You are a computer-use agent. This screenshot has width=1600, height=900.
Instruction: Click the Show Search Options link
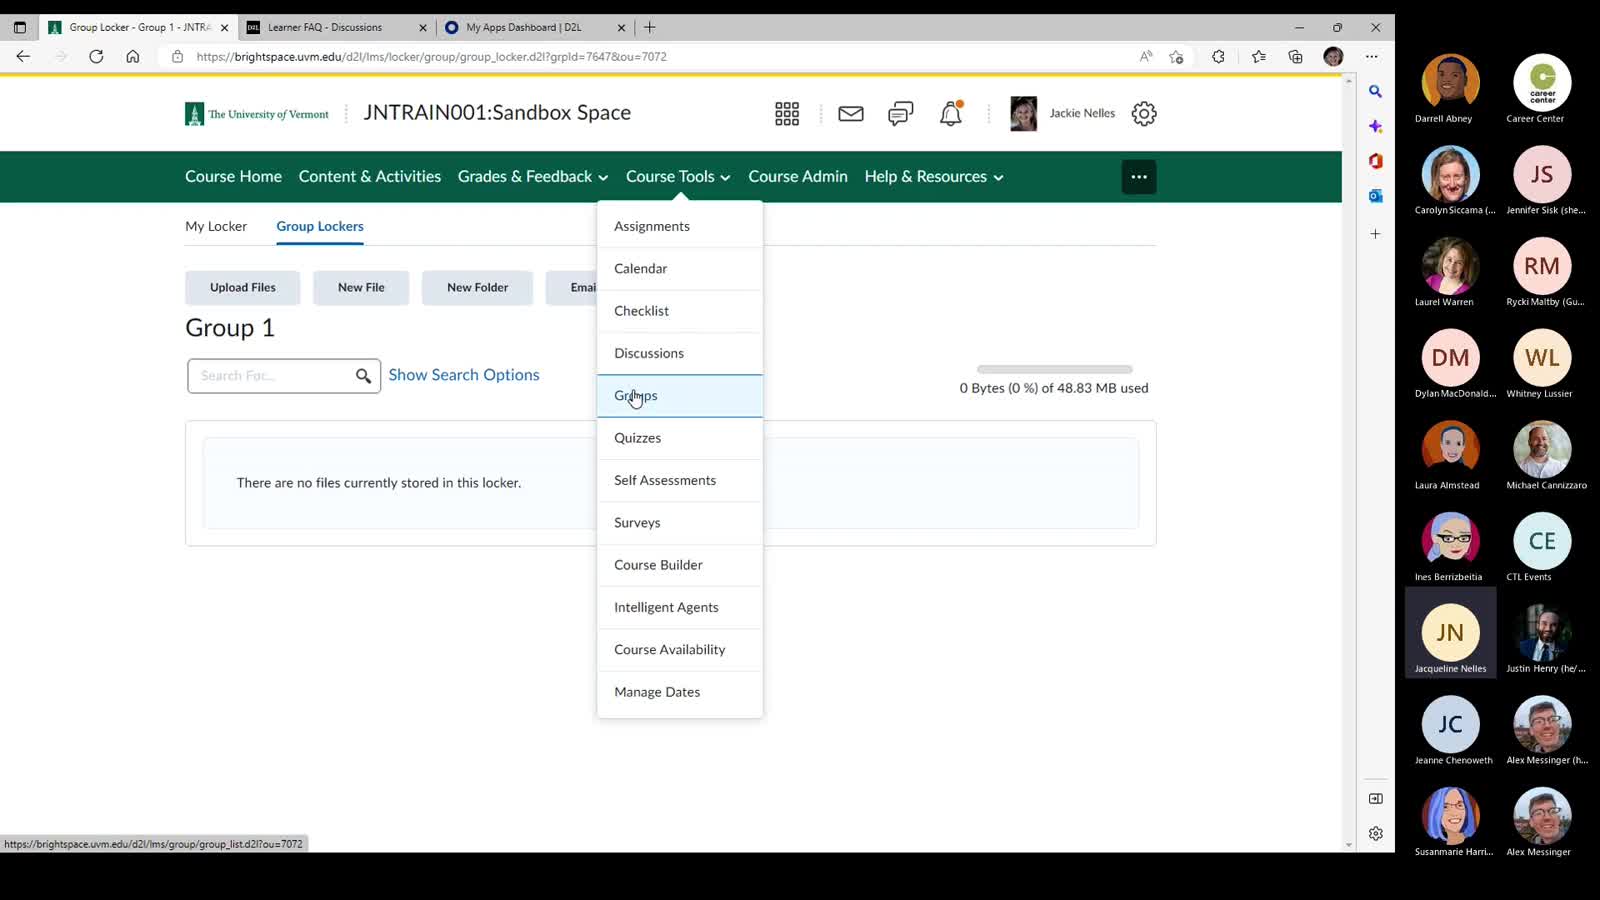tap(464, 375)
